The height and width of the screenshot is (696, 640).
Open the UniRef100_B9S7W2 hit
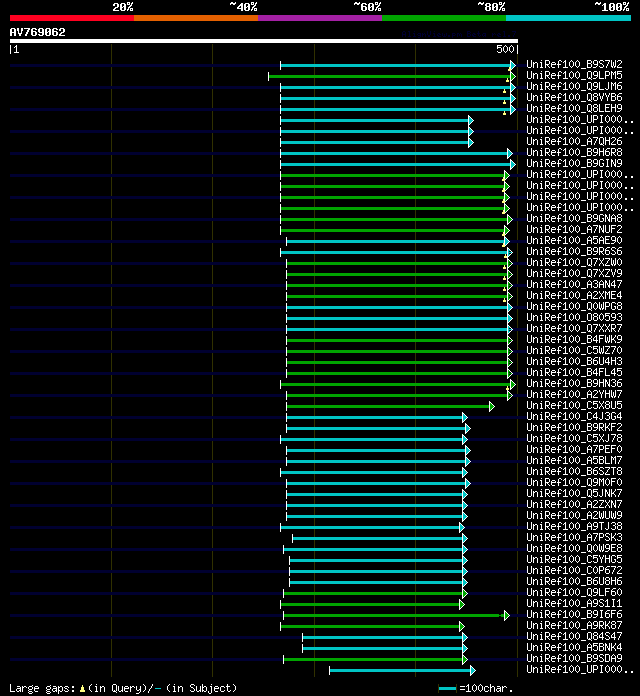click(574, 64)
